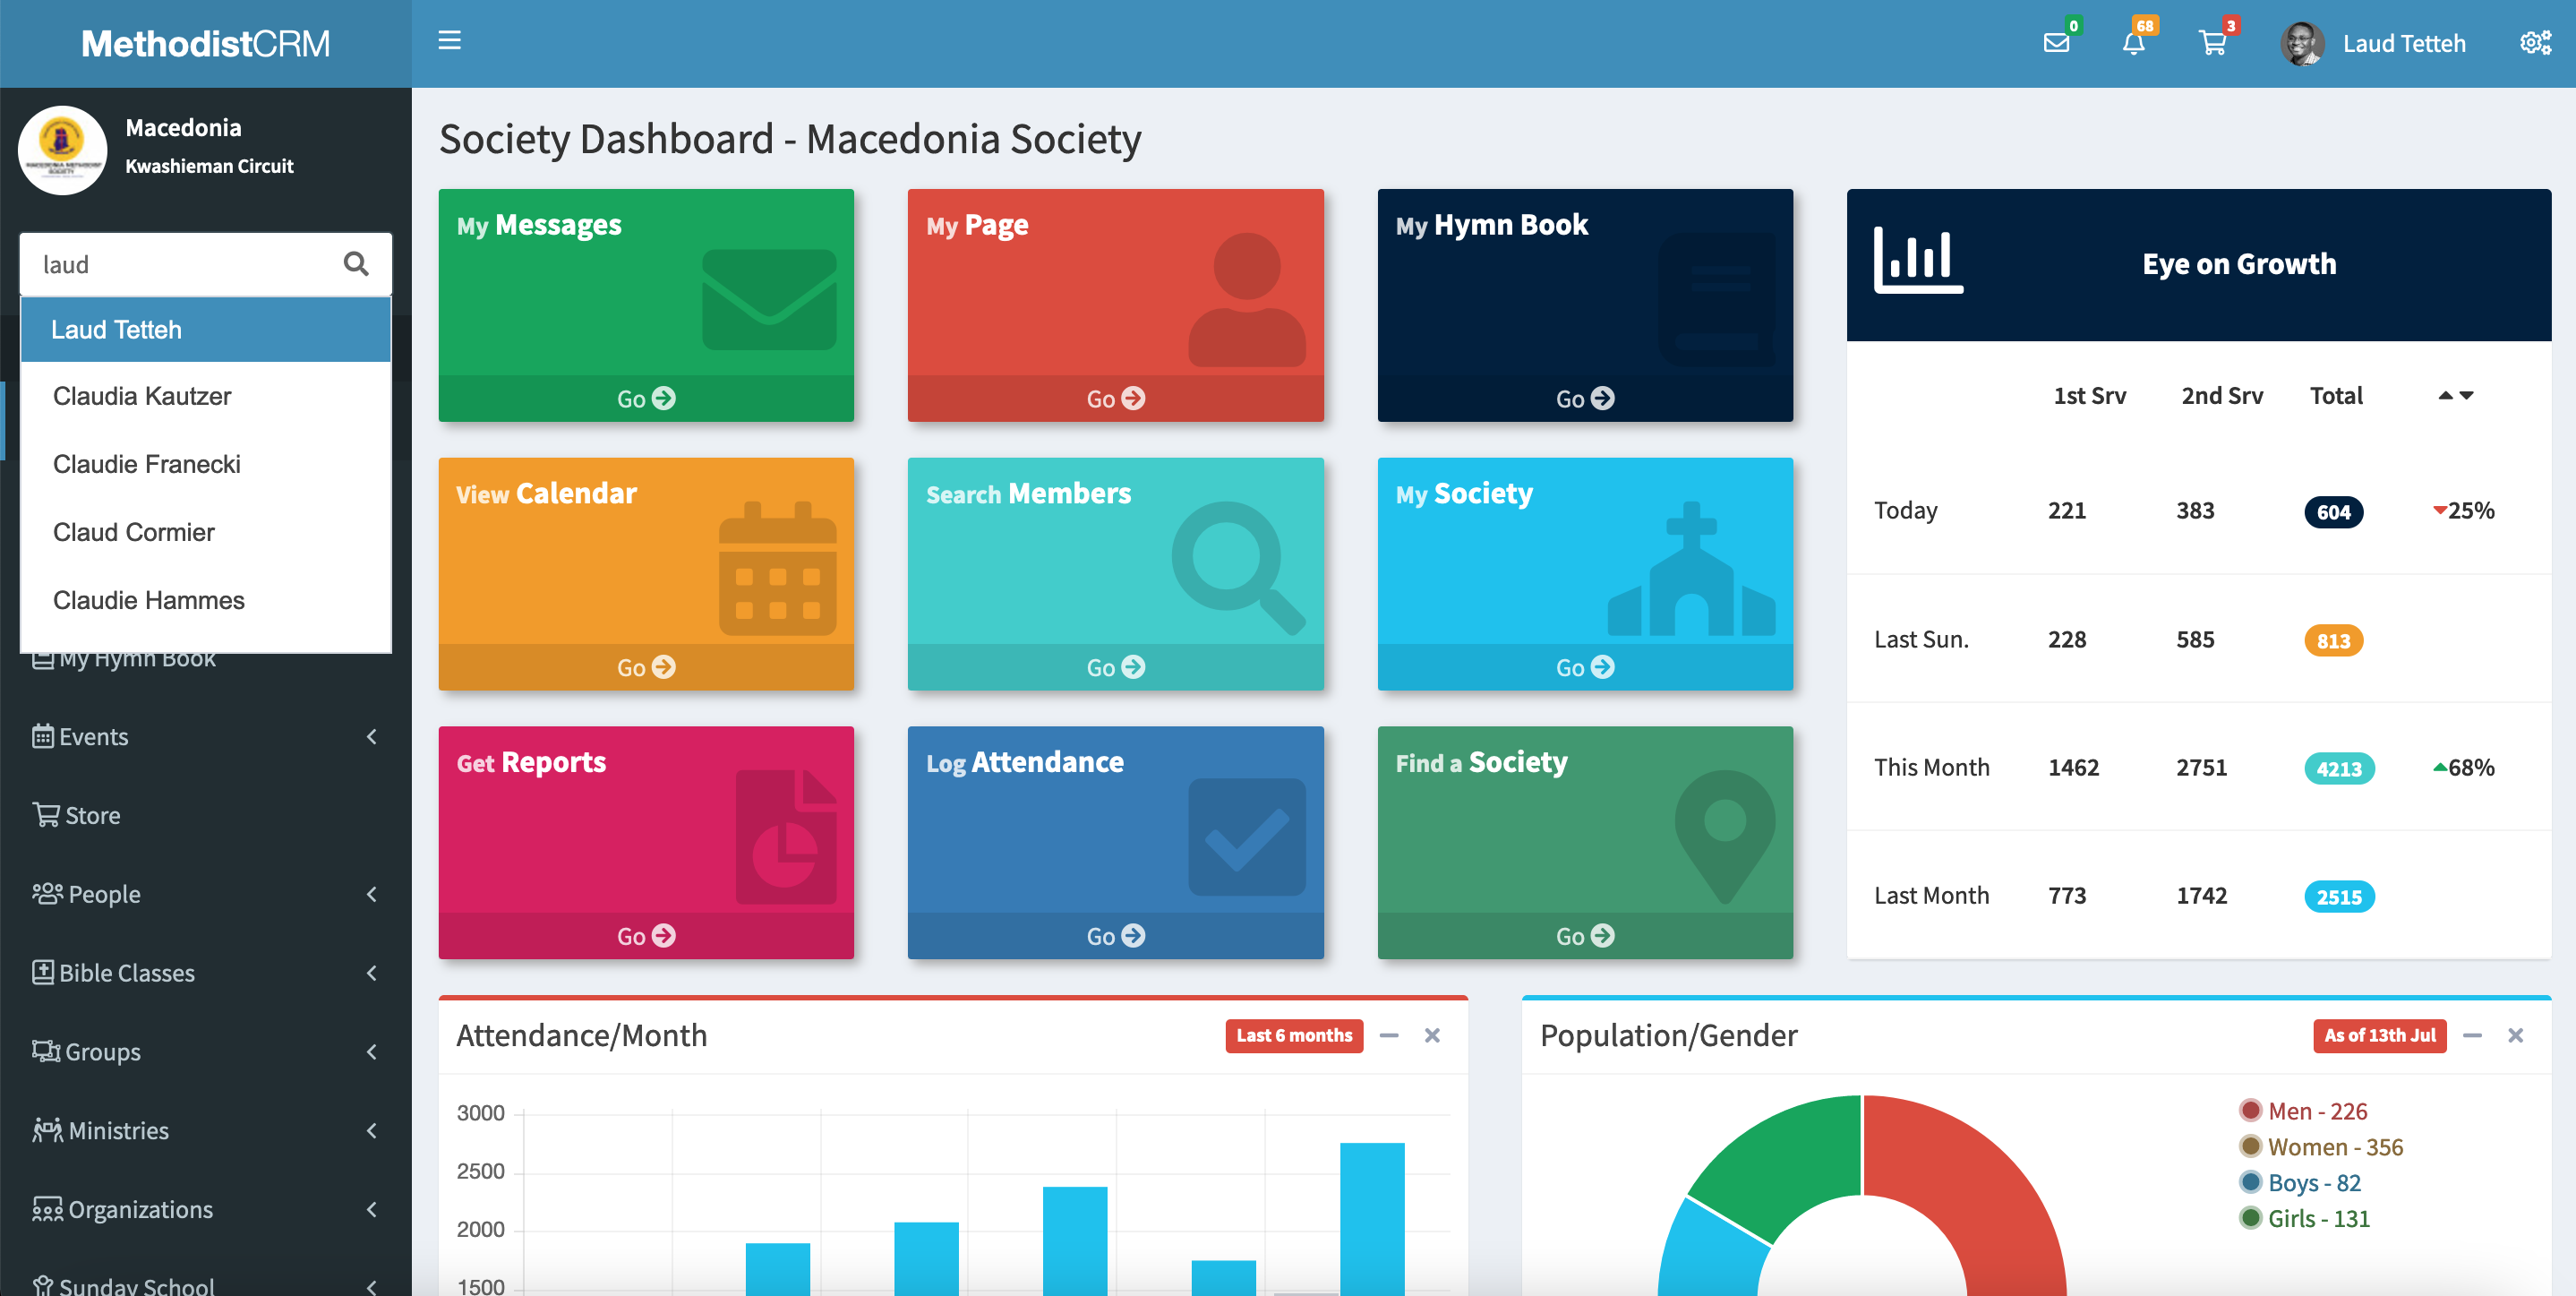Click the MethodistCRM logo
The width and height of the screenshot is (2576, 1296).
coord(205,43)
